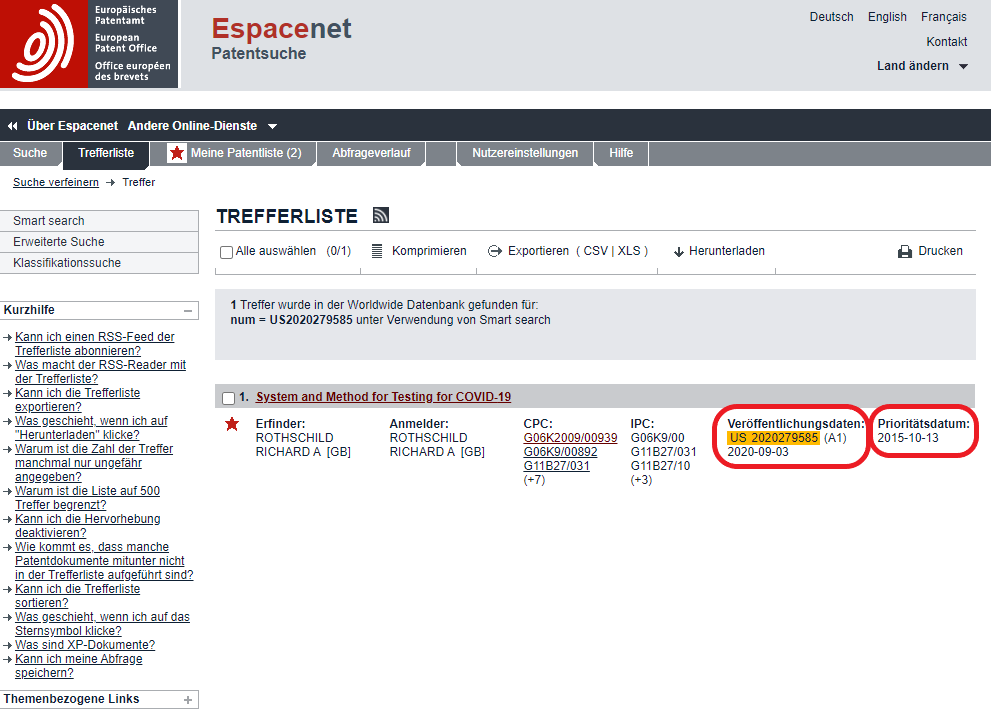
Task: Click the European Patent Office logo
Action: click(x=89, y=44)
